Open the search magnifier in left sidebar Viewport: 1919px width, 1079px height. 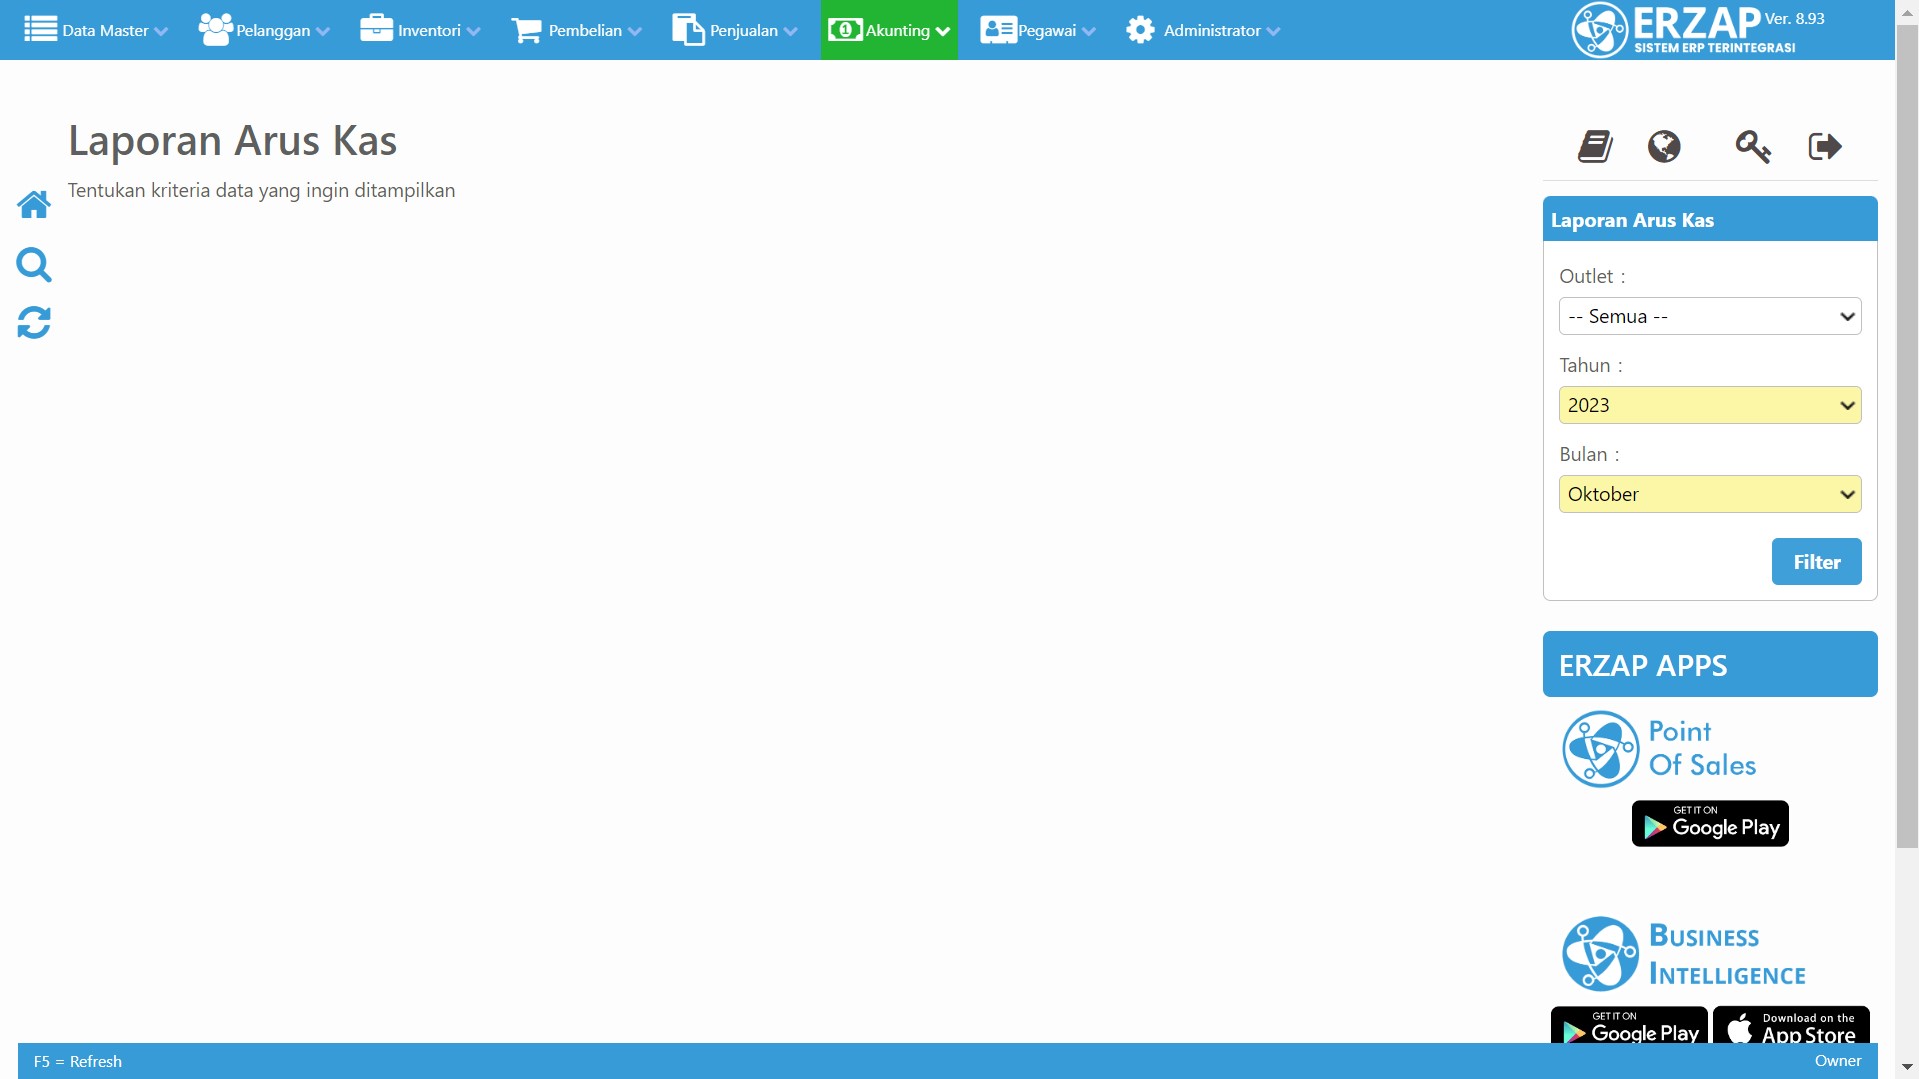34,265
